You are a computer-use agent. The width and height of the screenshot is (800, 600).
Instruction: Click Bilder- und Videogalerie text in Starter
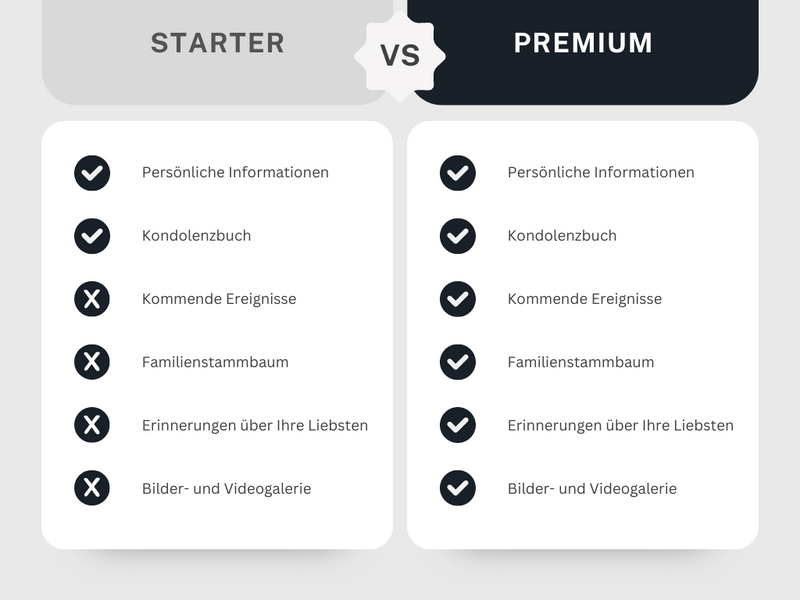[227, 489]
